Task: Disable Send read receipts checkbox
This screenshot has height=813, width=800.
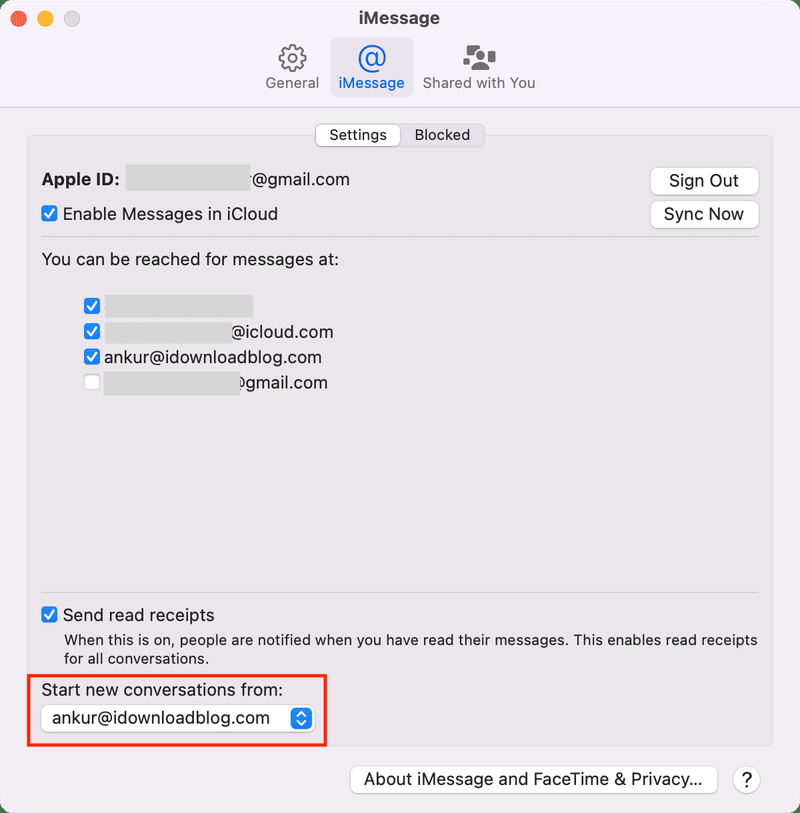Action: pyautogui.click(x=49, y=615)
